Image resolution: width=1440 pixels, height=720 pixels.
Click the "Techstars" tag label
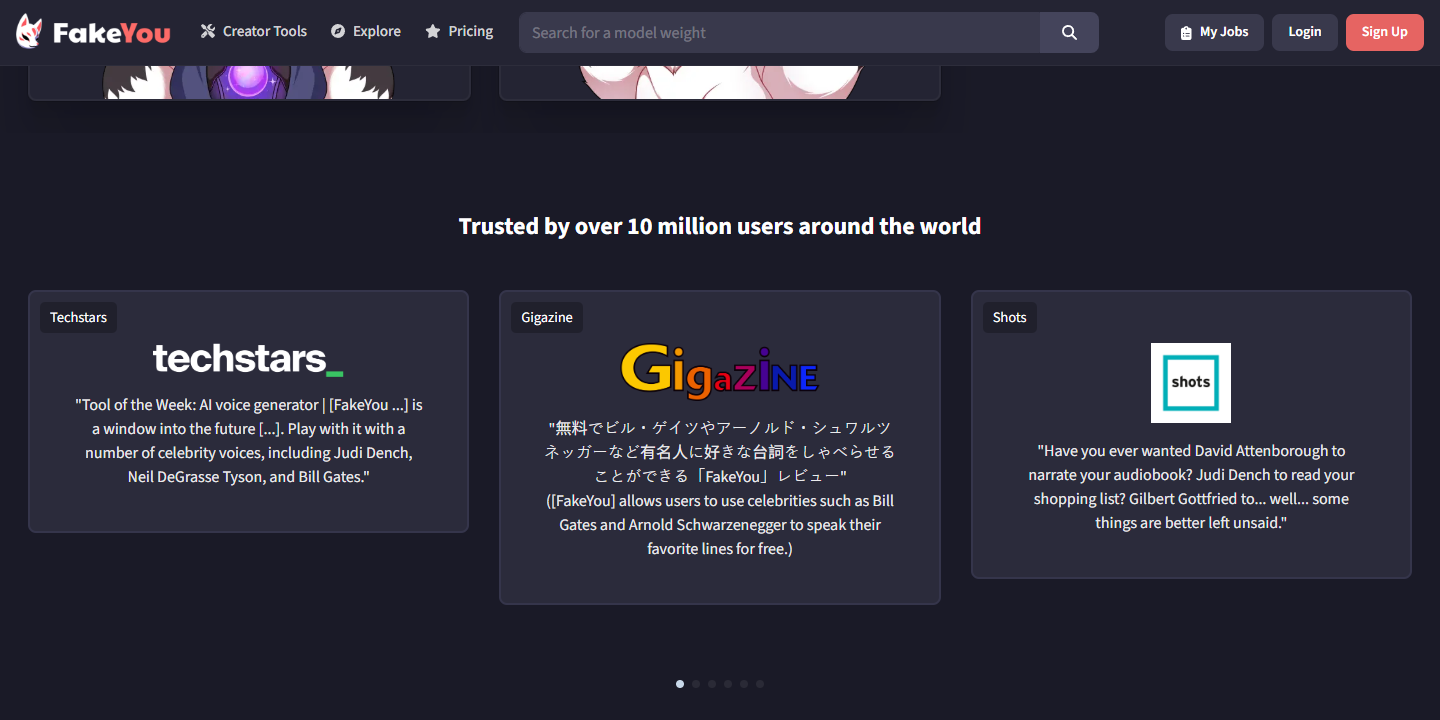(x=78, y=317)
